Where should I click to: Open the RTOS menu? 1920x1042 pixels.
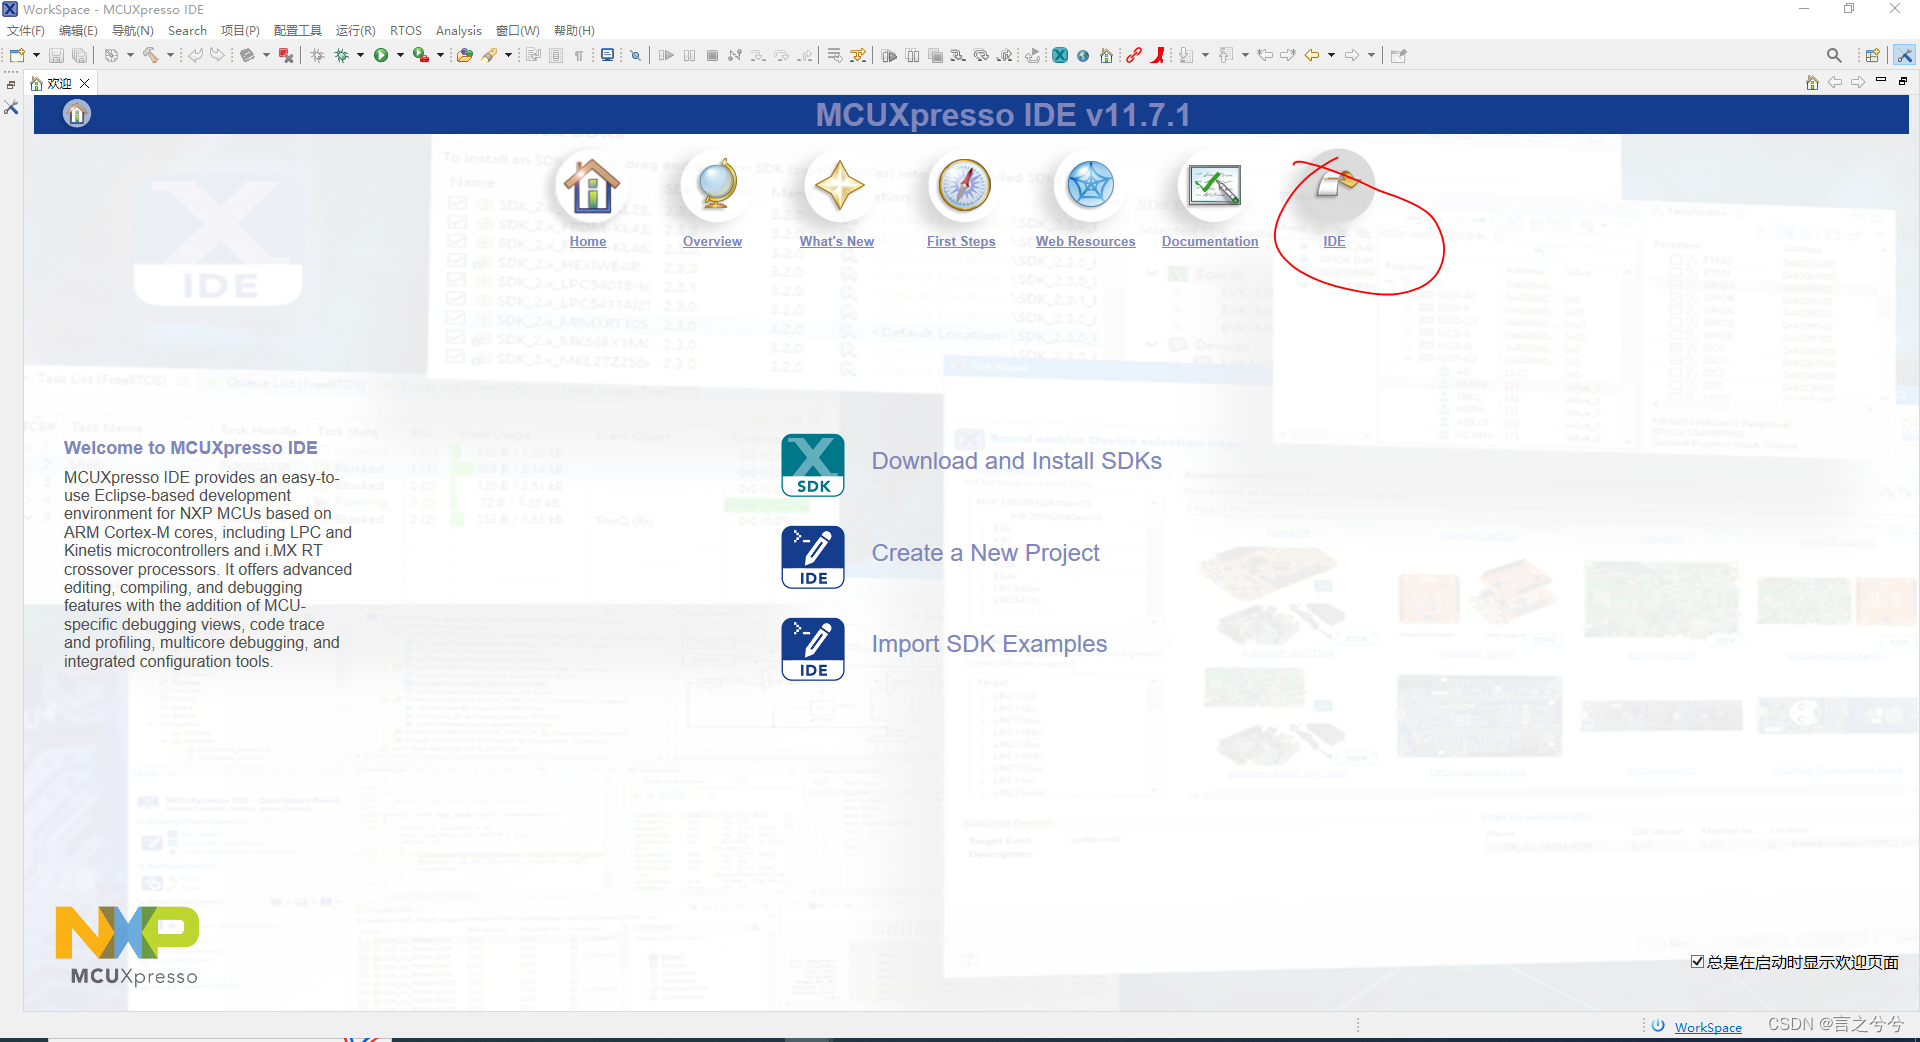pos(405,31)
